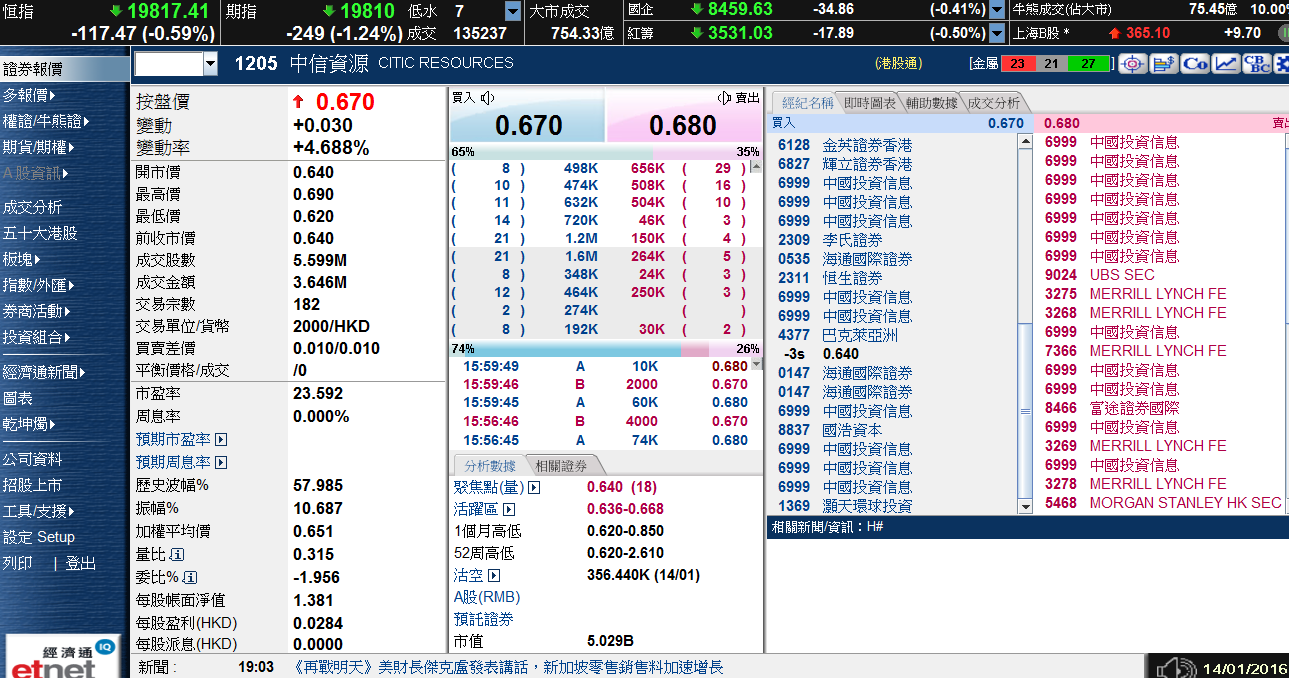Screen dimensions: 1289x678
Task: Click the broker list scrollbar down arrow
Action: pyautogui.click(x=1025, y=506)
